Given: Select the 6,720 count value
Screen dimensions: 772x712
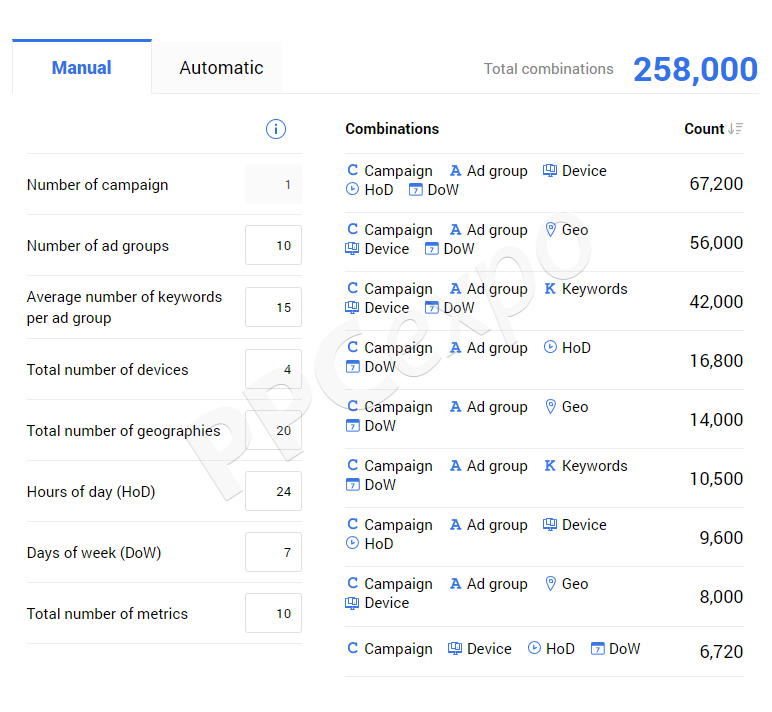Looking at the screenshot, I should coord(721,652).
